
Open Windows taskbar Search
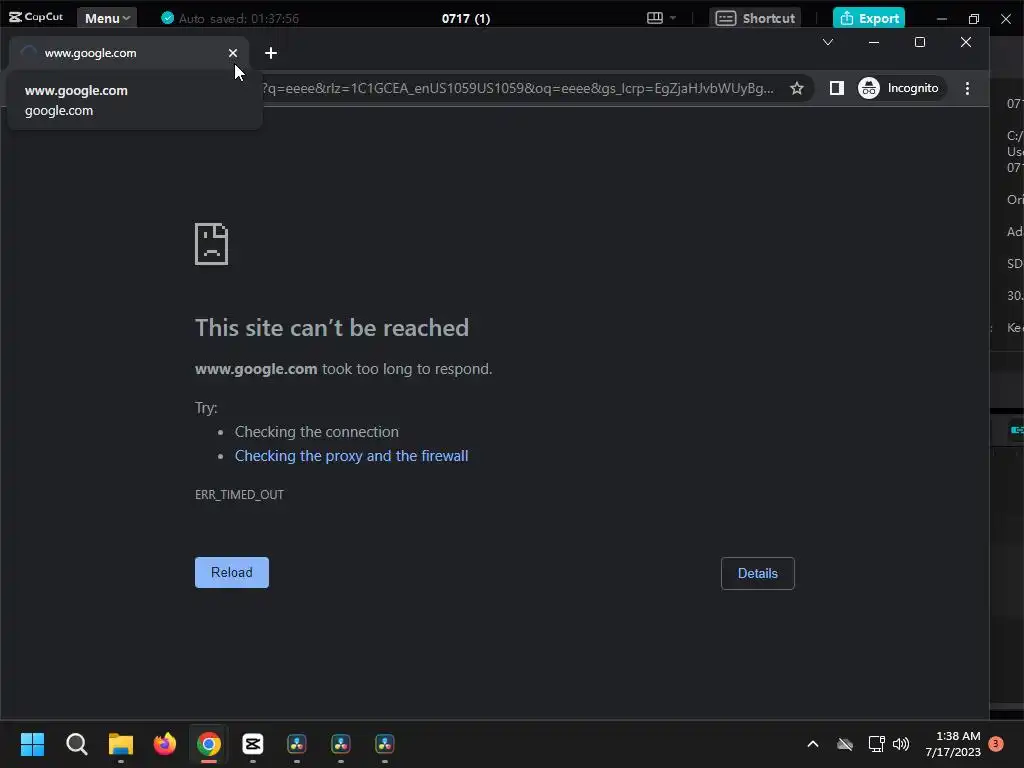point(76,744)
